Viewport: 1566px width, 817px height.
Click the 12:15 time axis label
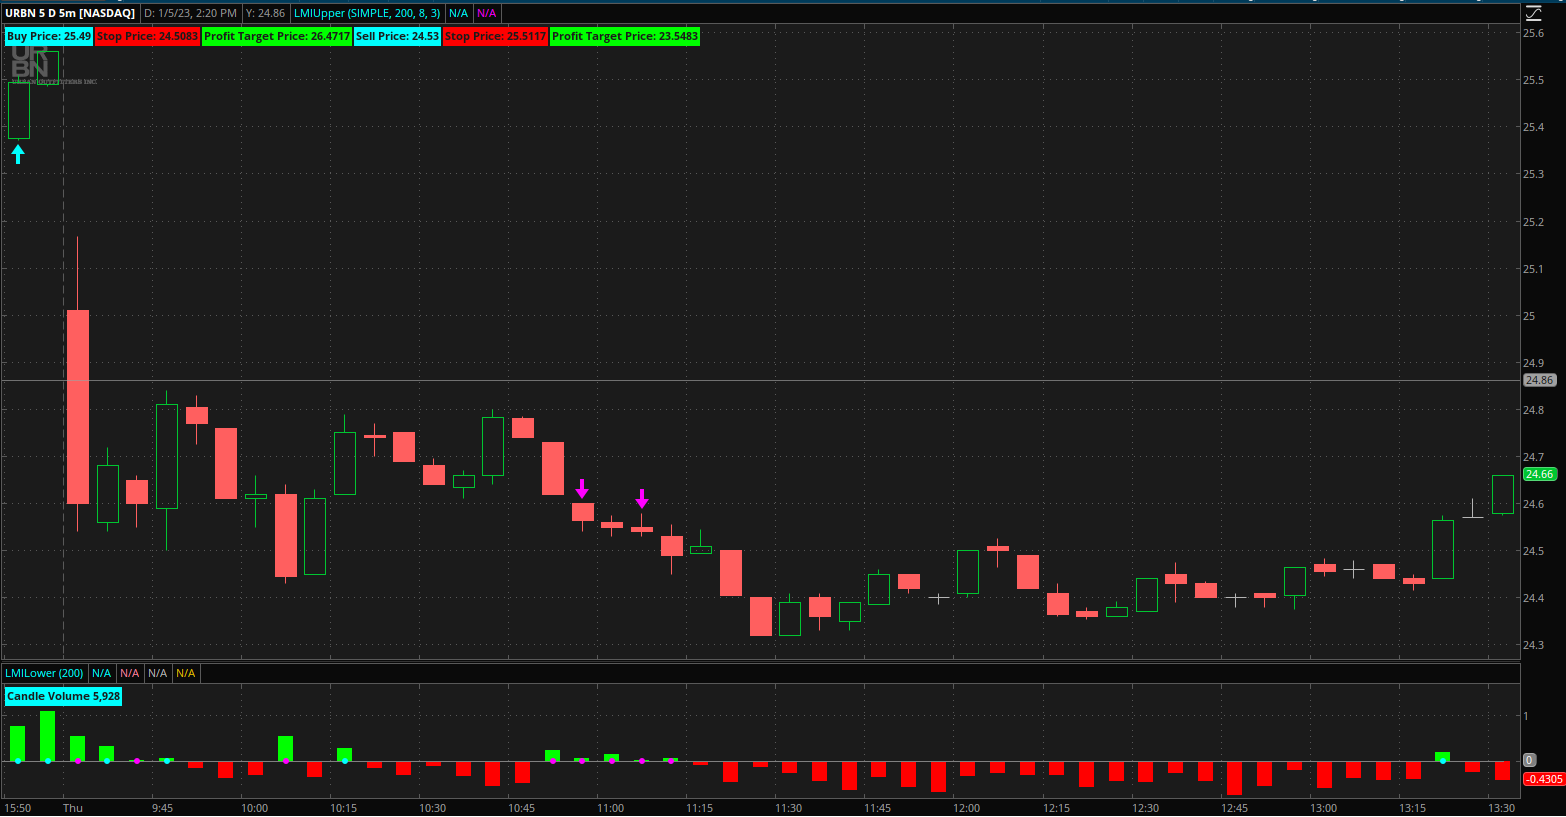pos(1057,808)
